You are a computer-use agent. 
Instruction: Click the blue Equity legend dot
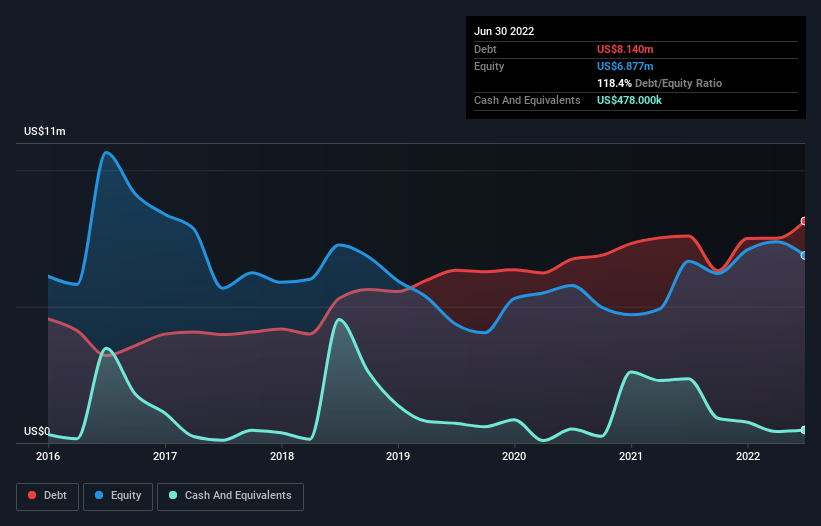click(99, 495)
